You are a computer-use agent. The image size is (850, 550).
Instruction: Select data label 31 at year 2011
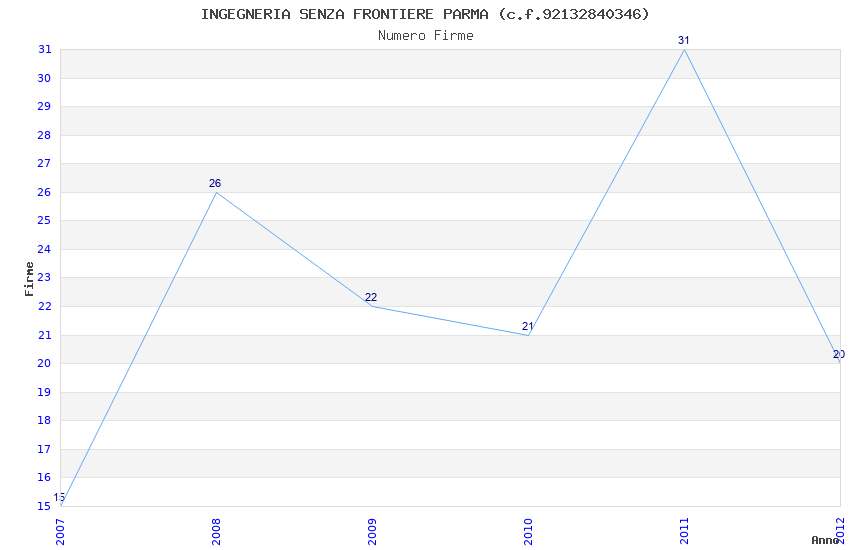point(684,40)
